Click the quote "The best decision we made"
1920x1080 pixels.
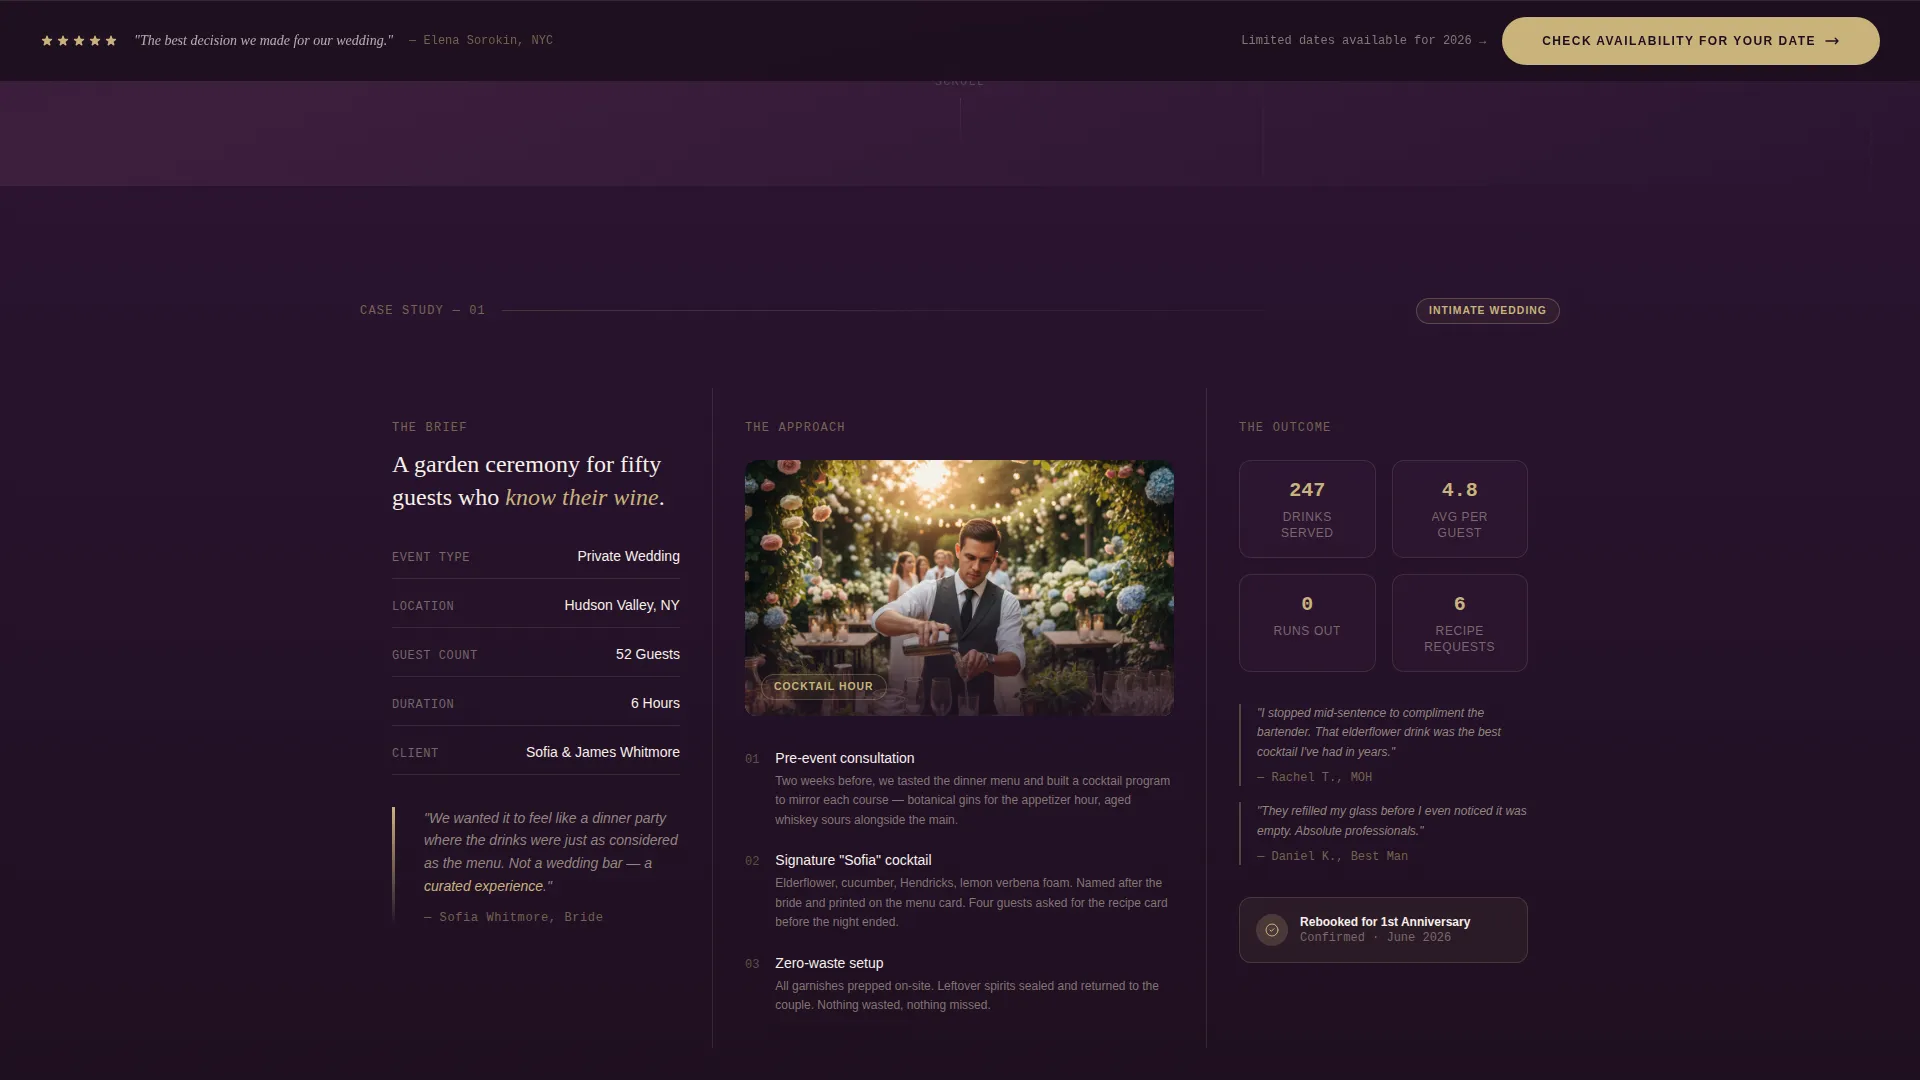point(264,41)
